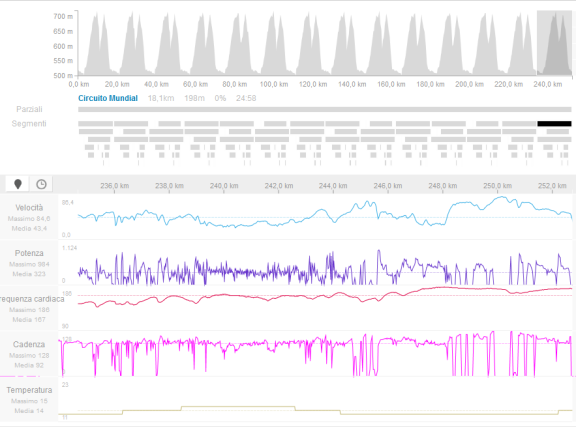Select the Temperatura chart label
Viewport: 576px width, 428px height.
pos(29,390)
